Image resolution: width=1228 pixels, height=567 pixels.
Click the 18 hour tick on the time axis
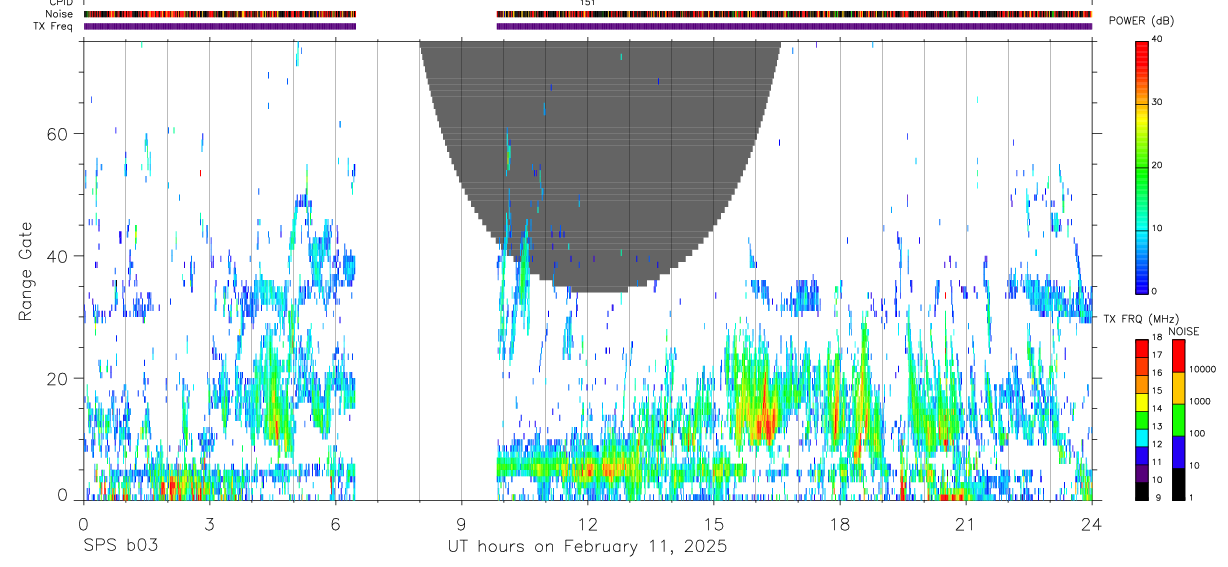(839, 524)
